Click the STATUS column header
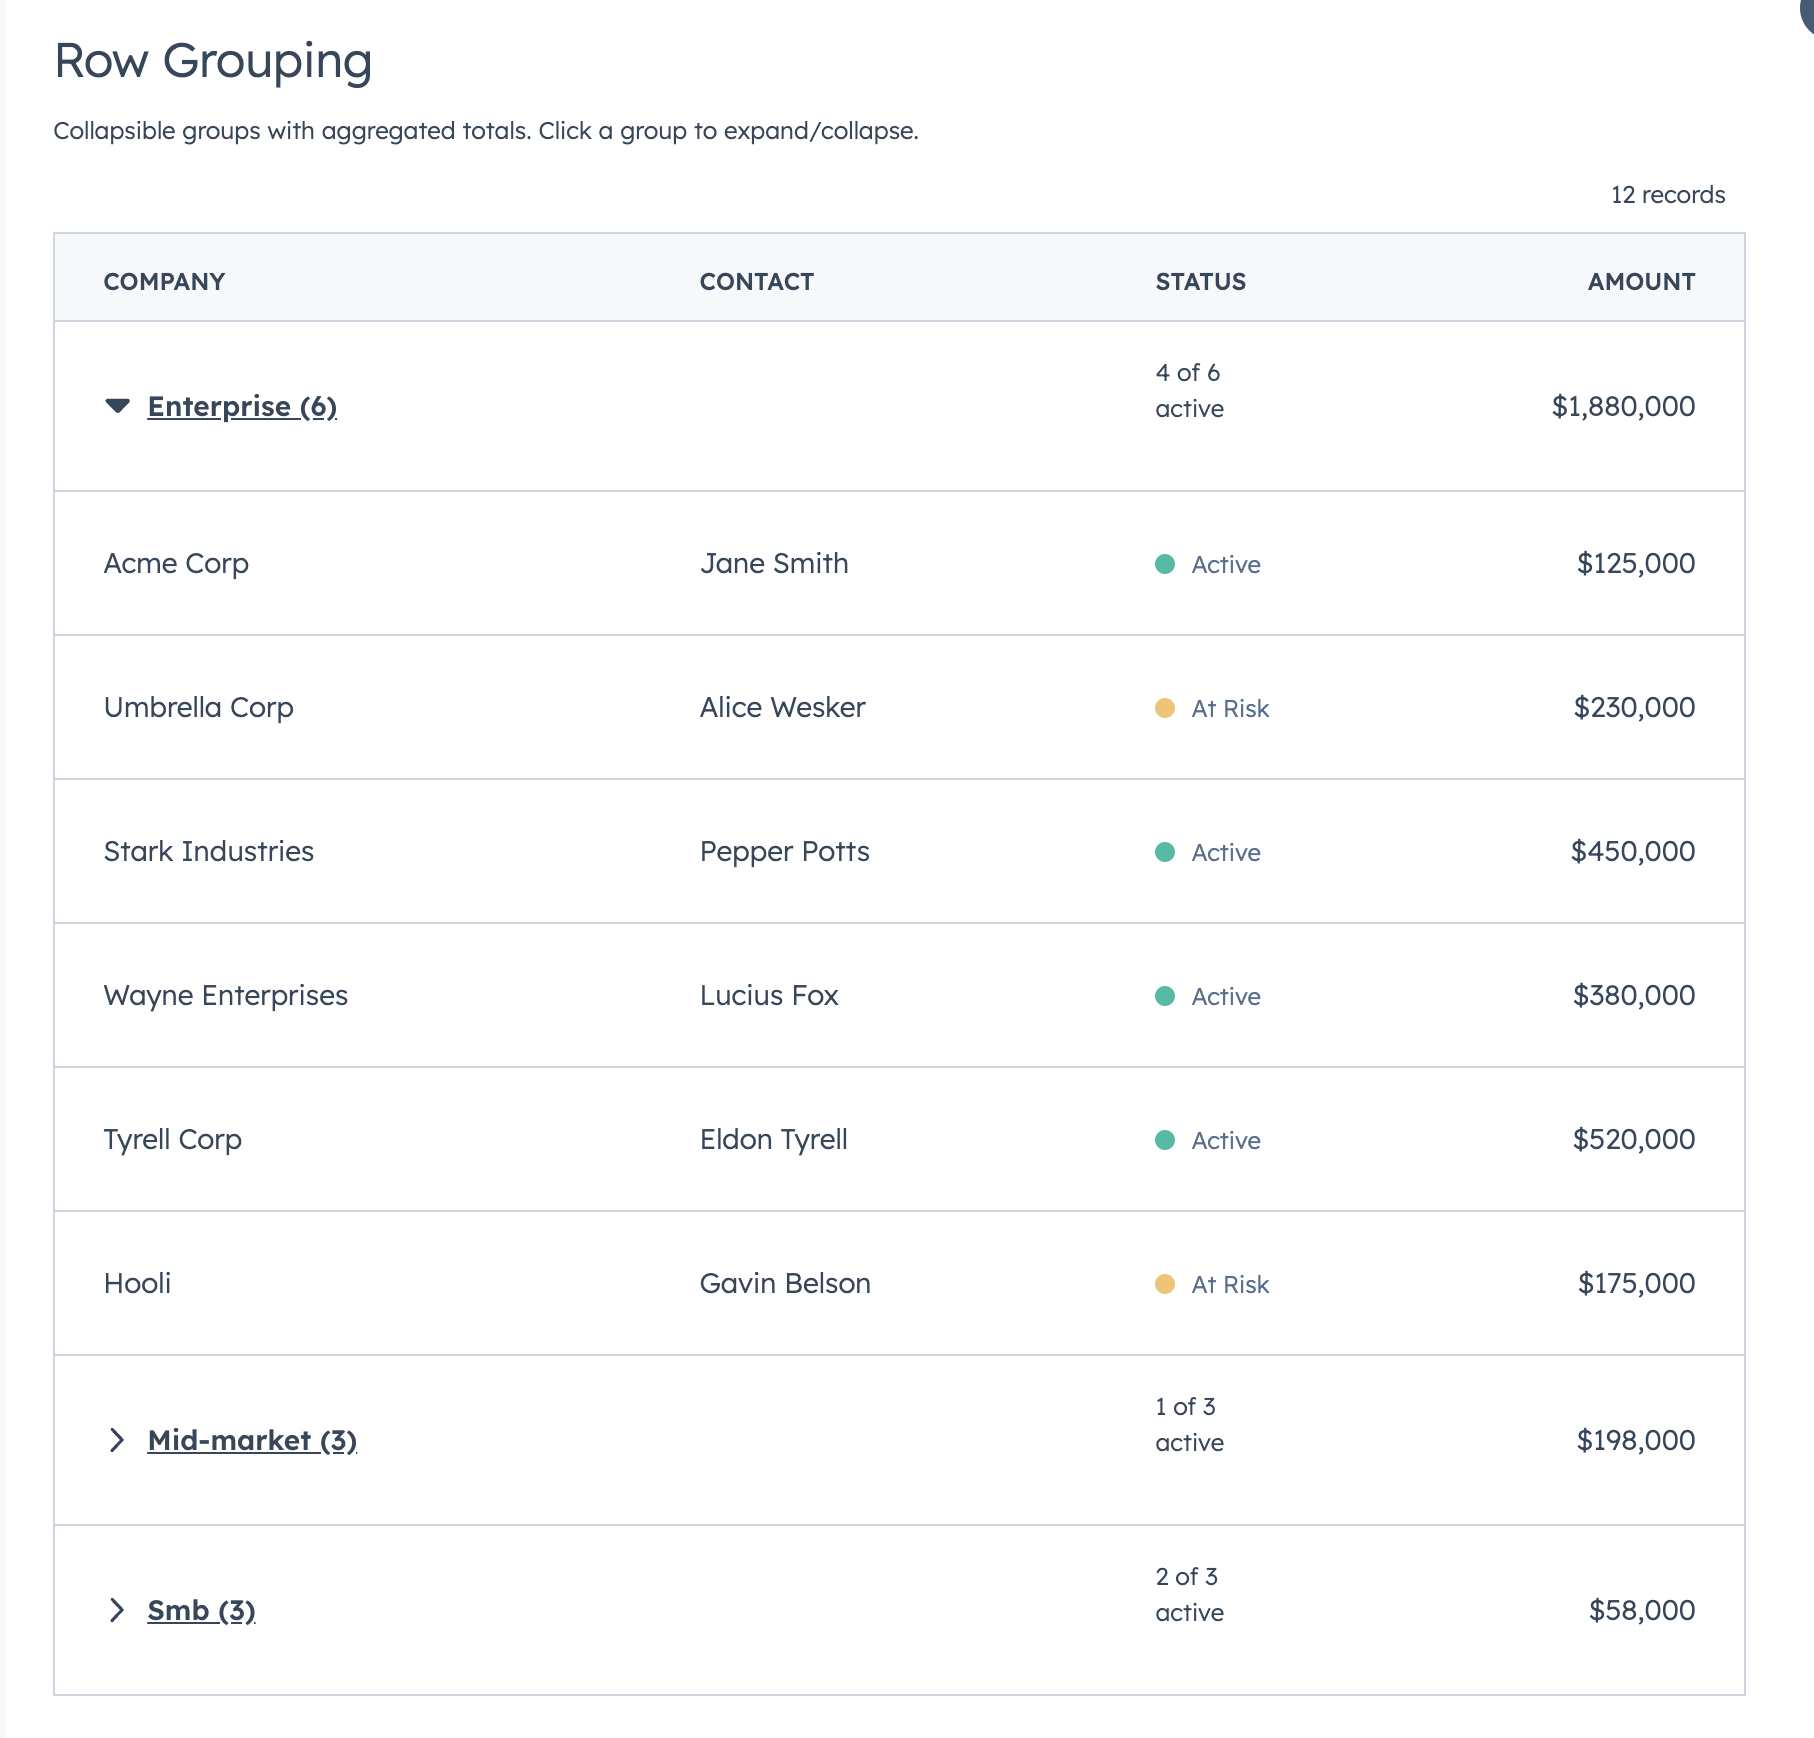Screen dimensions: 1814x1738 click(x=1200, y=281)
